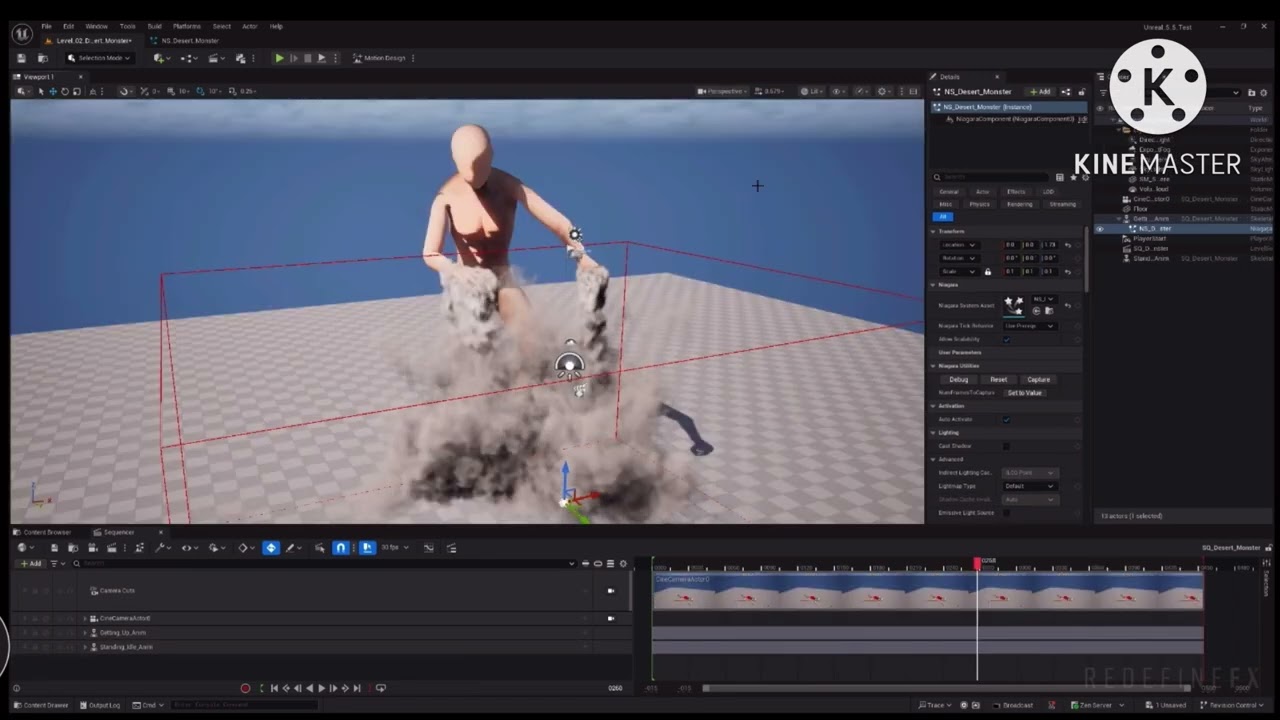Click the Eject play button in main toolbar
Screen dimensions: 1280x720
coord(321,58)
